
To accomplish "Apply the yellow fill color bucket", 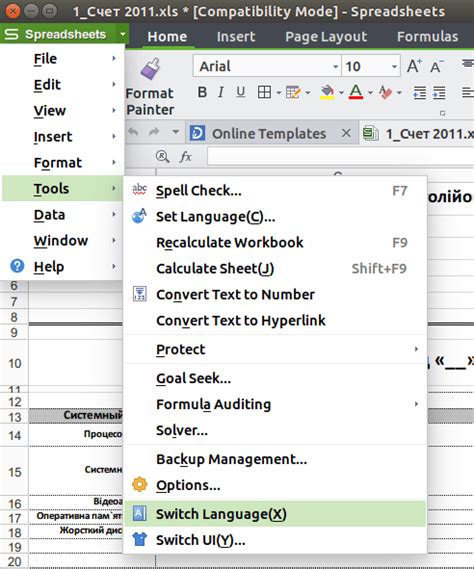I will coord(327,92).
